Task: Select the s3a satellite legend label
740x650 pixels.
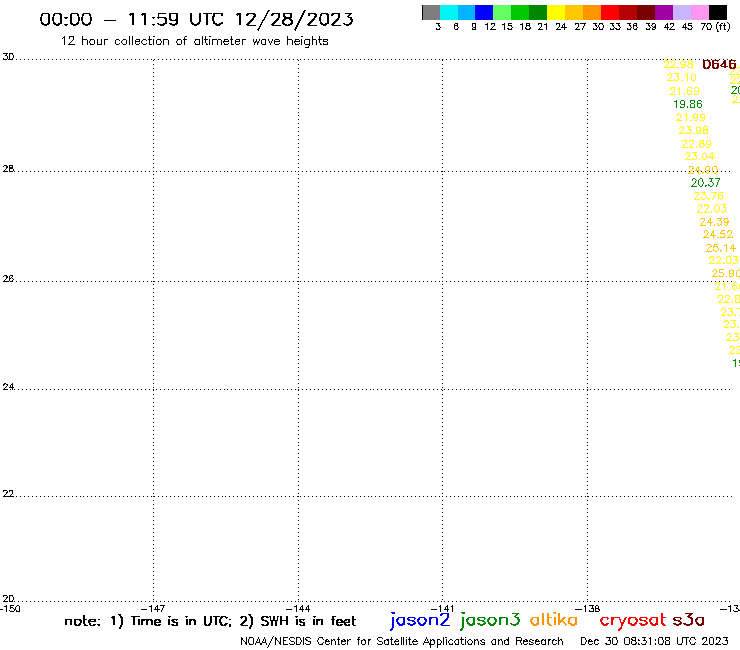Action: pyautogui.click(x=688, y=620)
